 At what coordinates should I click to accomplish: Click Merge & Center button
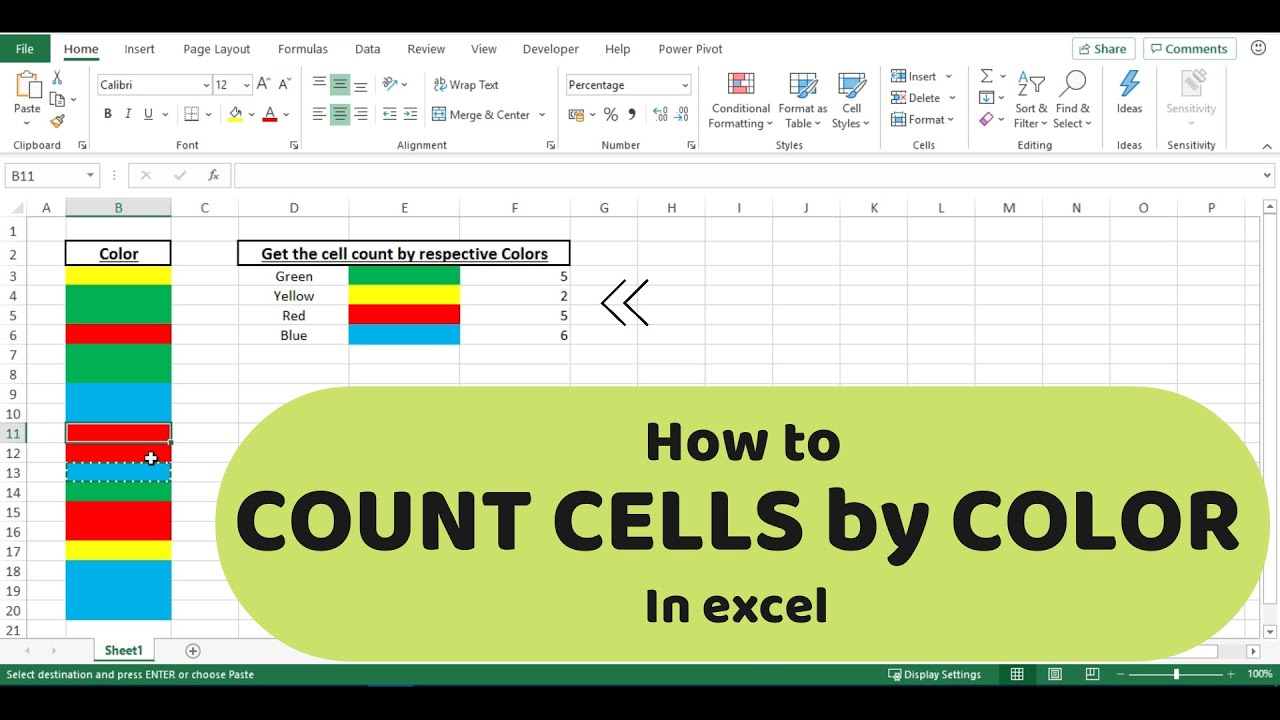click(481, 115)
